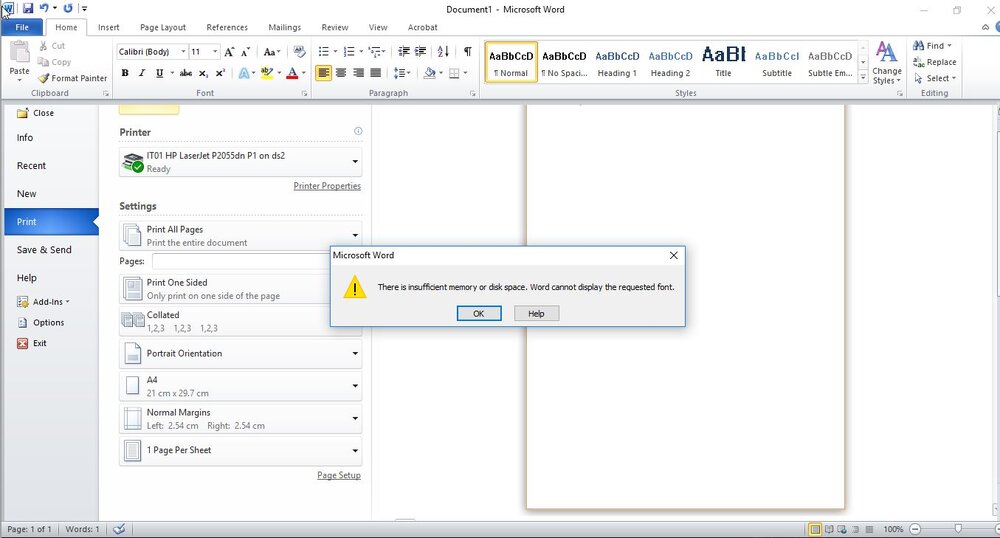
Task: Toggle Subscript formatting
Action: point(203,73)
